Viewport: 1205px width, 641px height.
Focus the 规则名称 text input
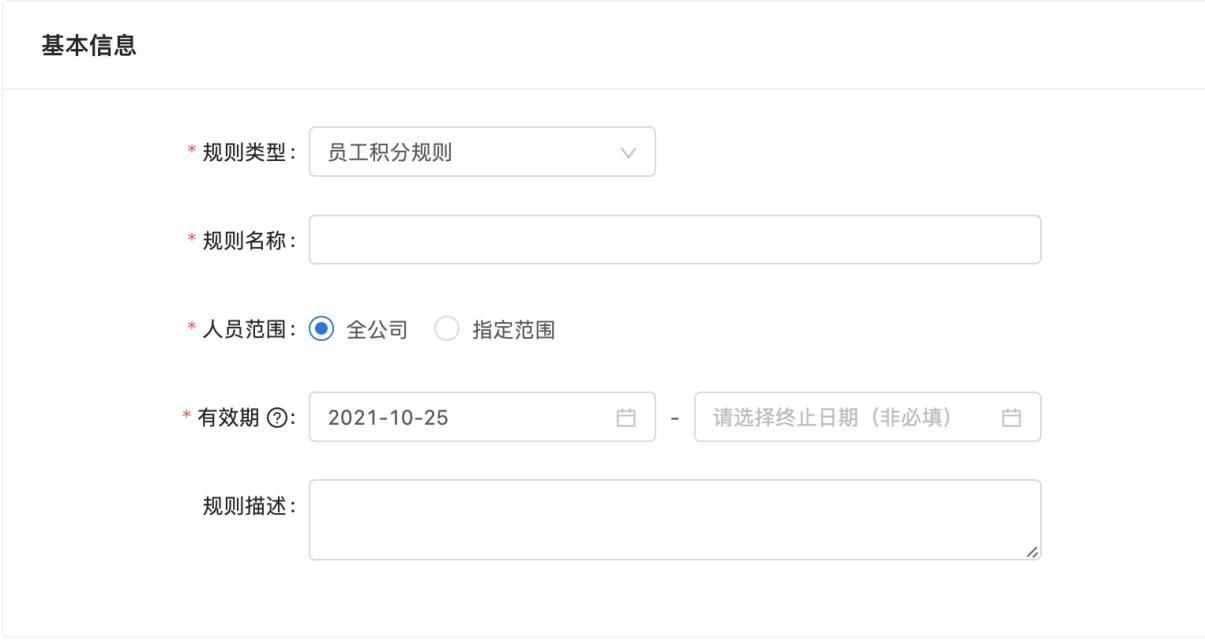point(675,240)
